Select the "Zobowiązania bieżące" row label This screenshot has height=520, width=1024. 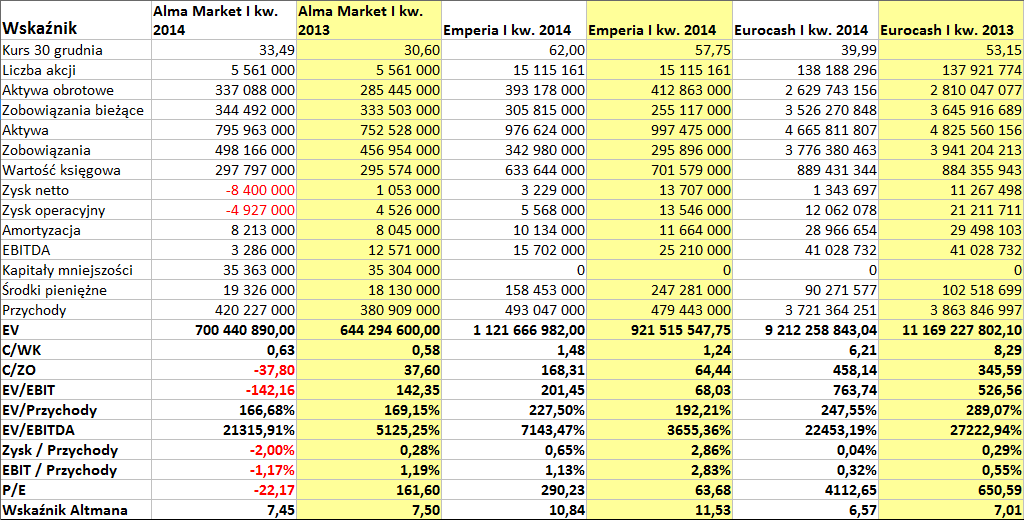point(73,110)
